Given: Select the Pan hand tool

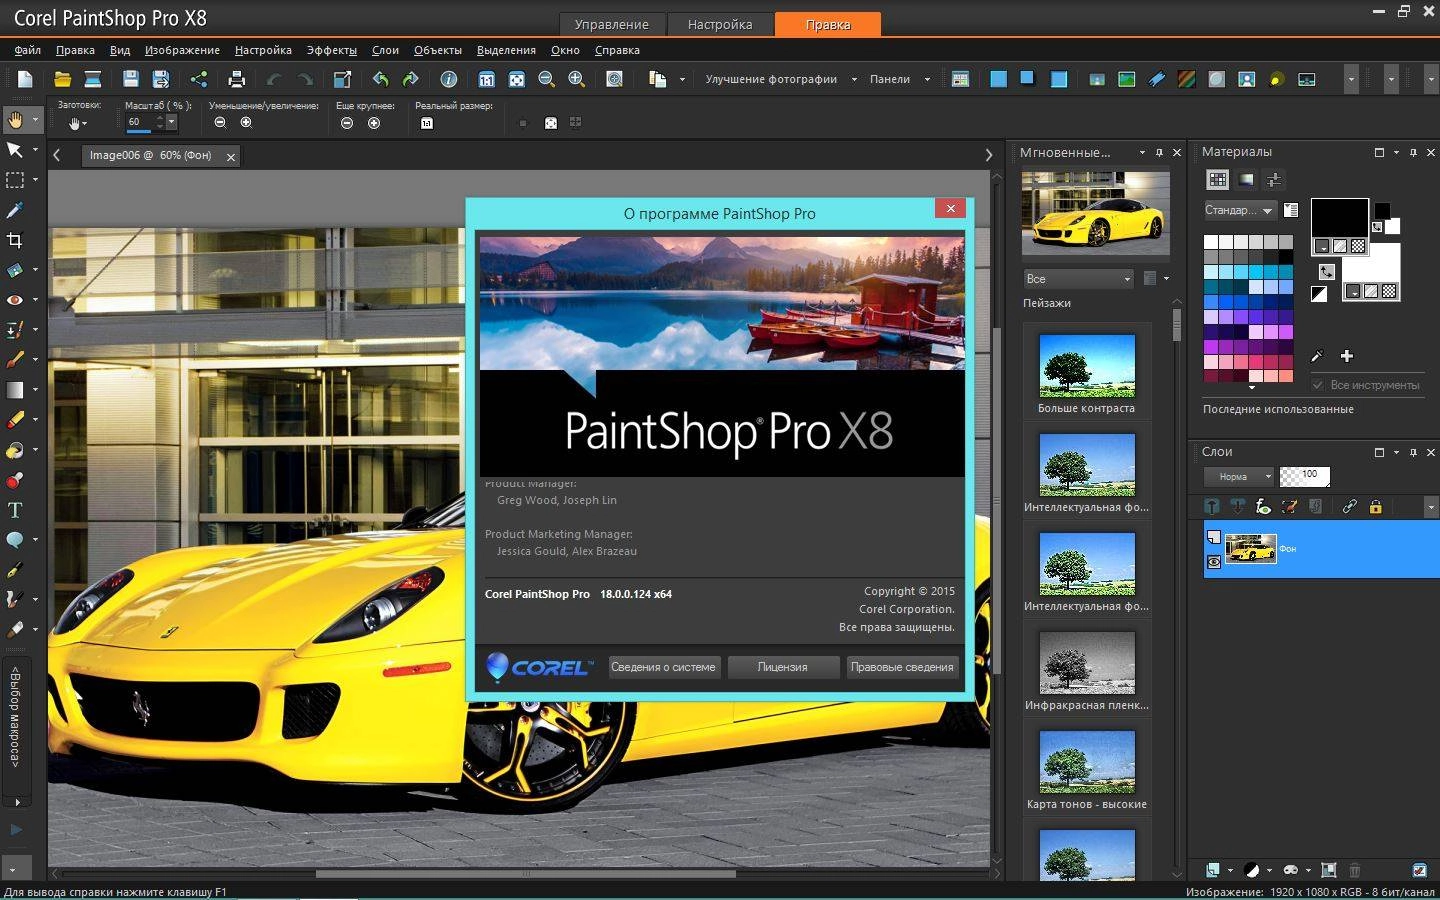Looking at the screenshot, I should (x=15, y=120).
